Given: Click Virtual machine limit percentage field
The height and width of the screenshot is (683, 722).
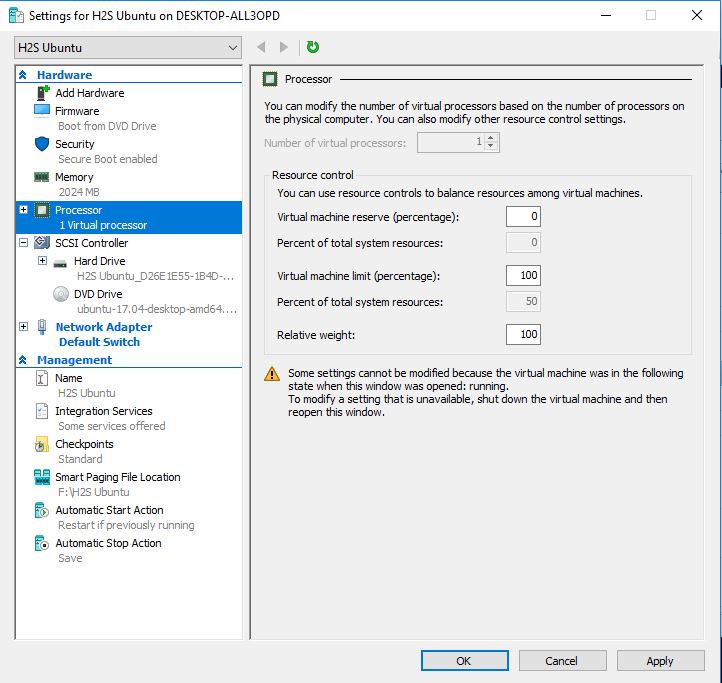Looking at the screenshot, I should 523,275.
